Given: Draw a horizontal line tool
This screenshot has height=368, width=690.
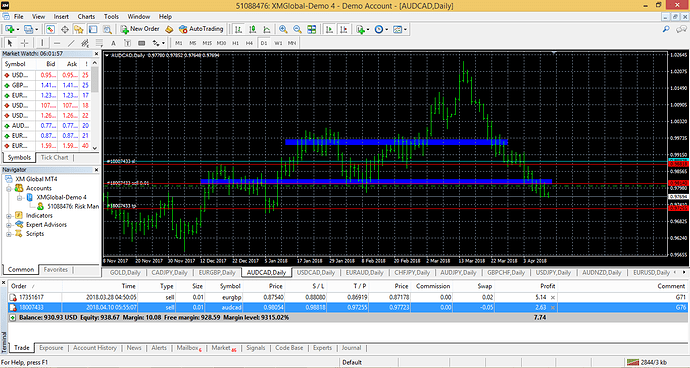Looking at the screenshot, I should pyautogui.click(x=57, y=43).
